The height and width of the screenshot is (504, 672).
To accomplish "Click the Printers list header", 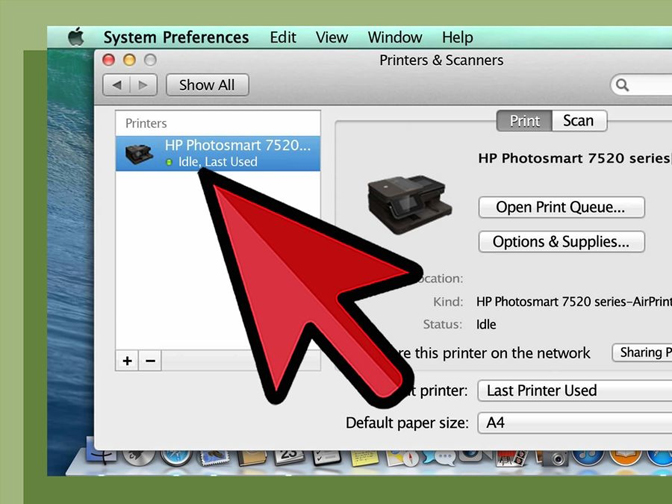I will pos(146,123).
